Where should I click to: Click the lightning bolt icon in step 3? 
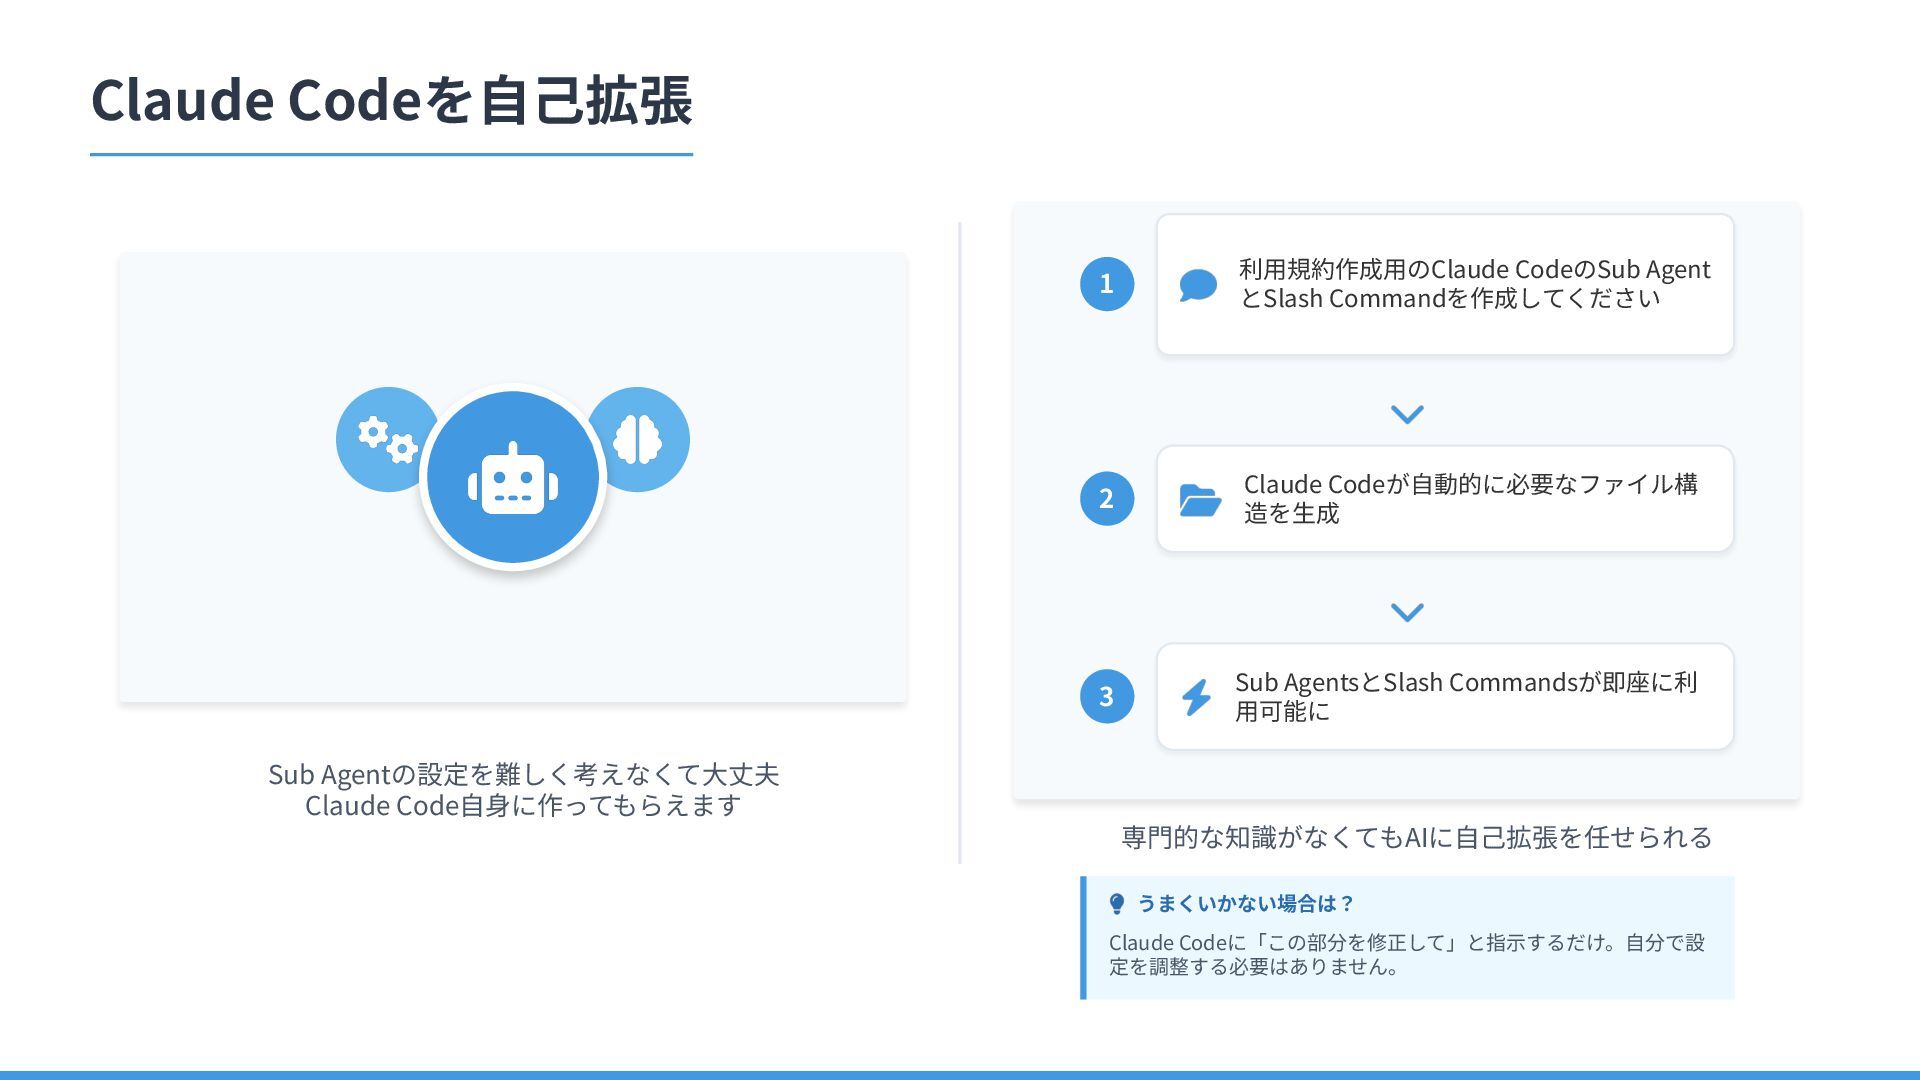click(x=1196, y=697)
